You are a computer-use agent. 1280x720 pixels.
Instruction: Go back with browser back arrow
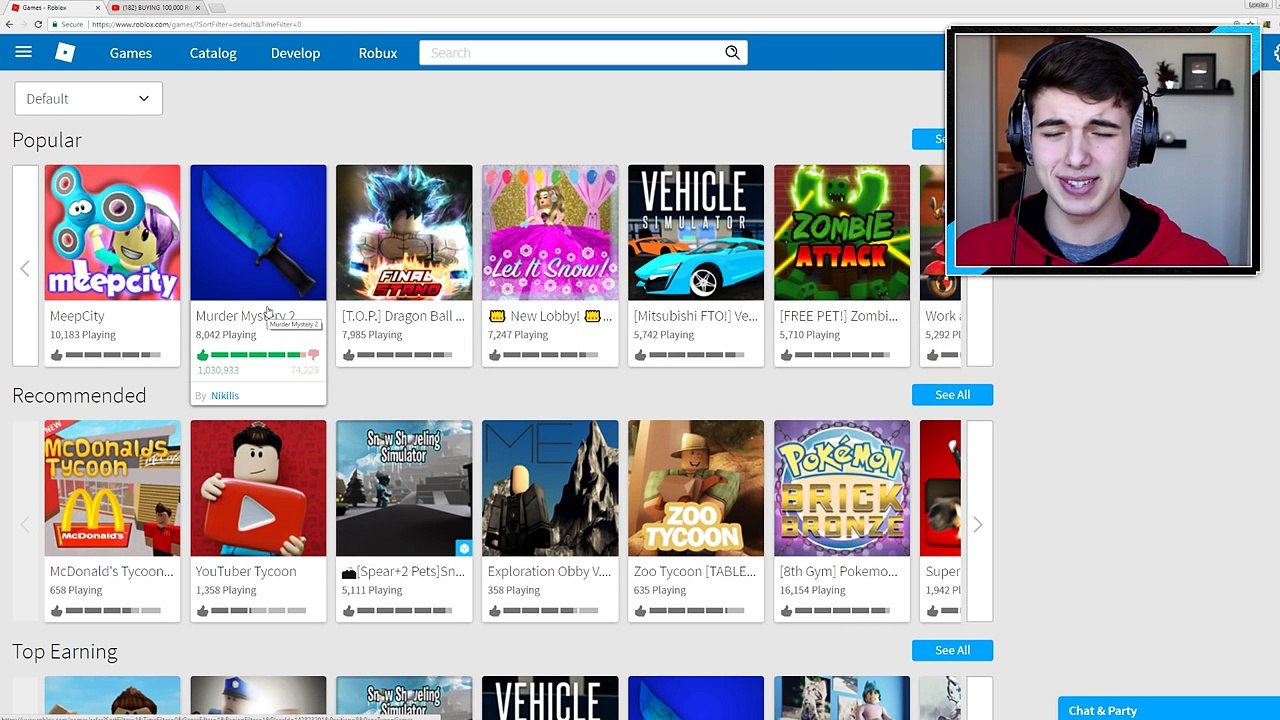tap(9, 24)
